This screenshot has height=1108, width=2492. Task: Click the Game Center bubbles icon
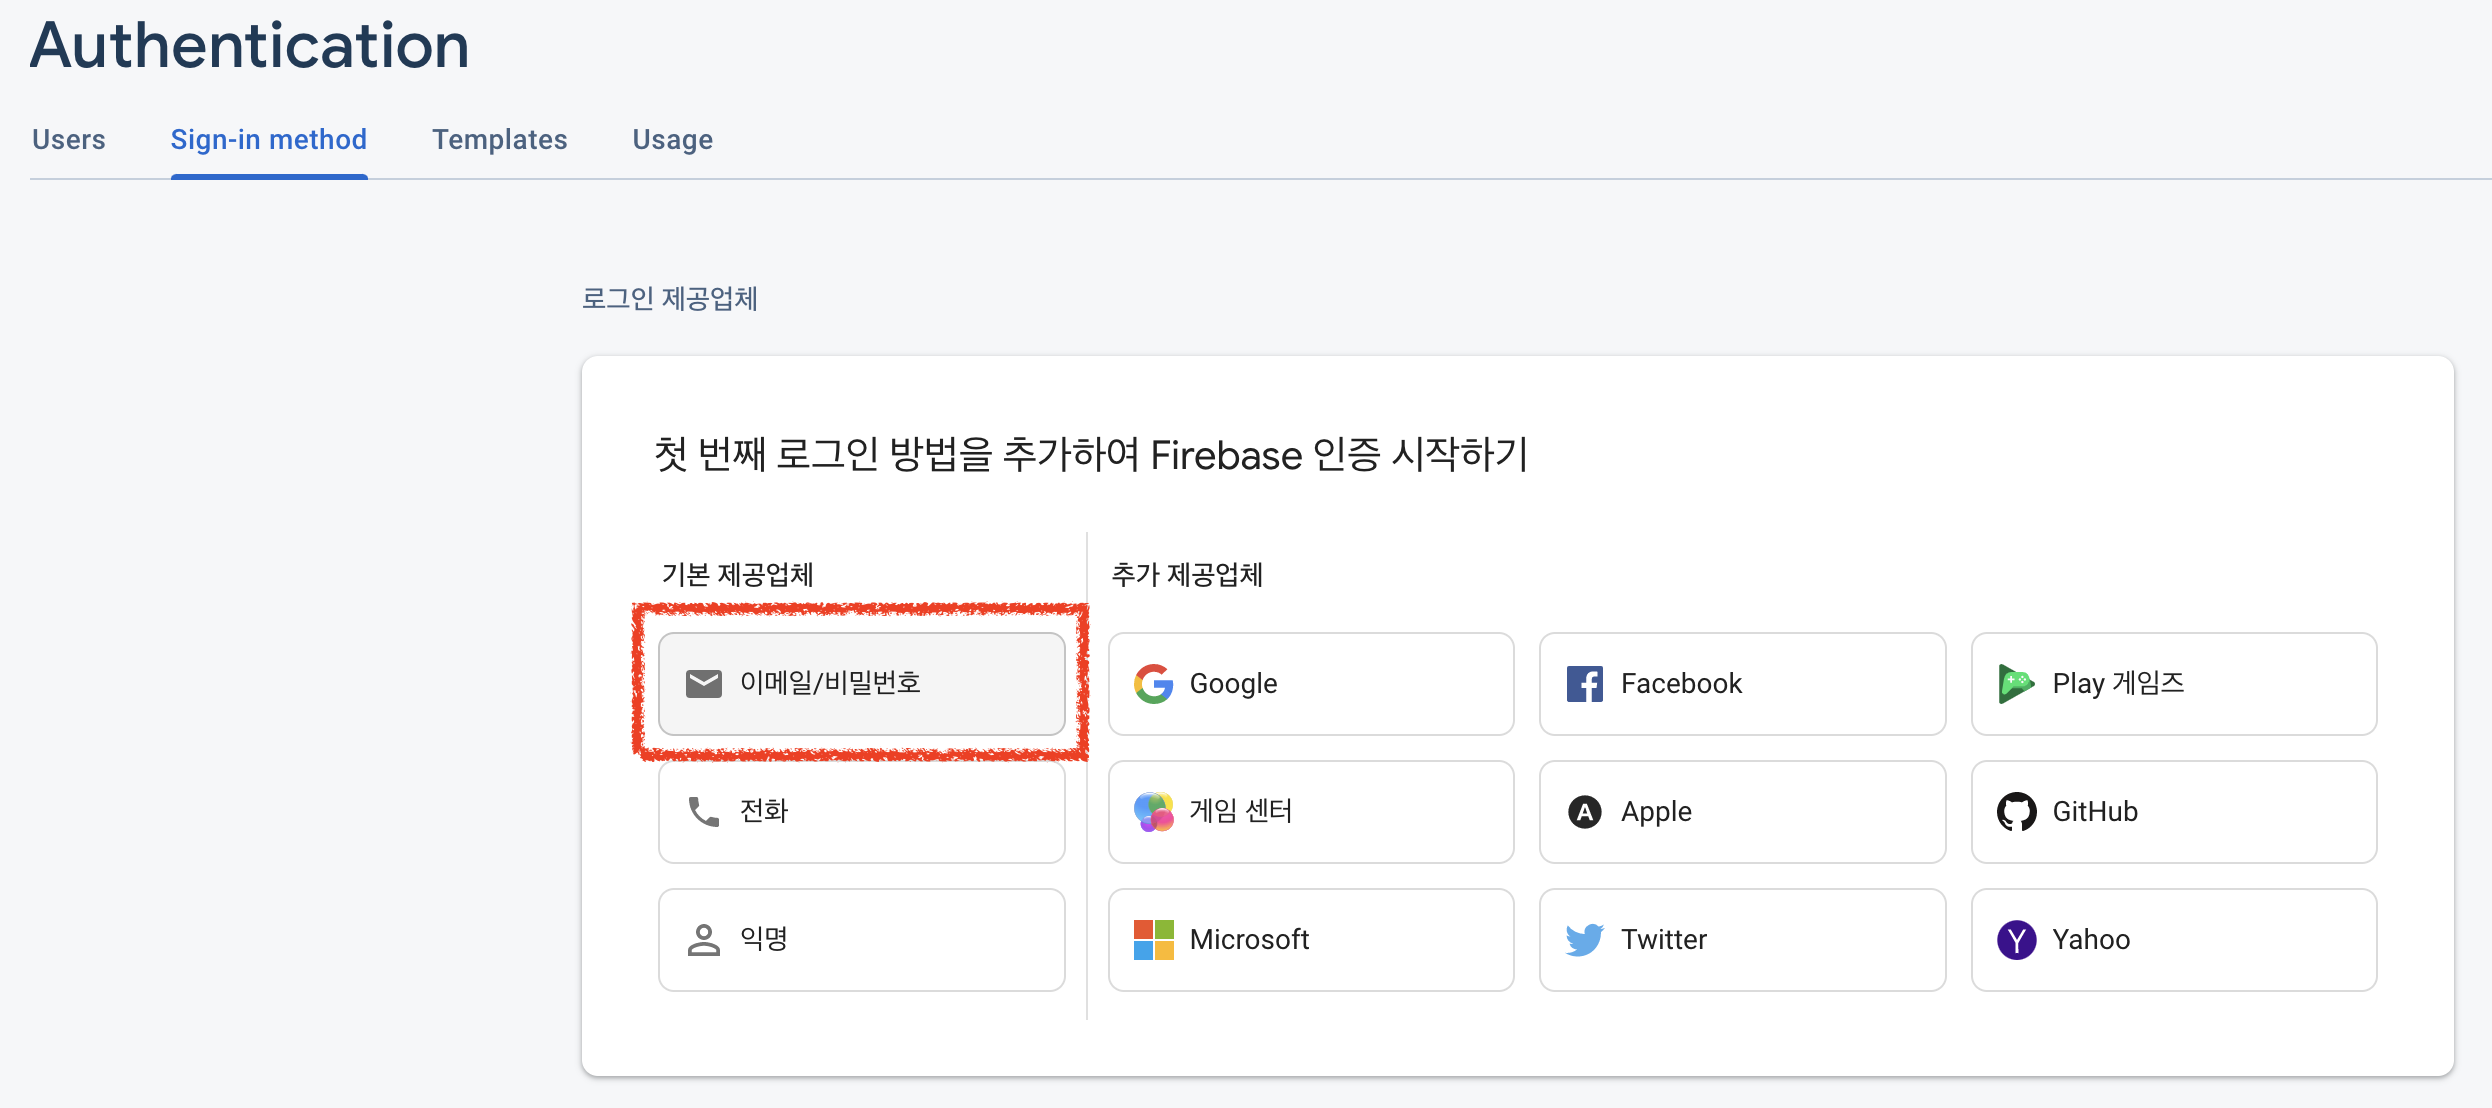tap(1153, 811)
